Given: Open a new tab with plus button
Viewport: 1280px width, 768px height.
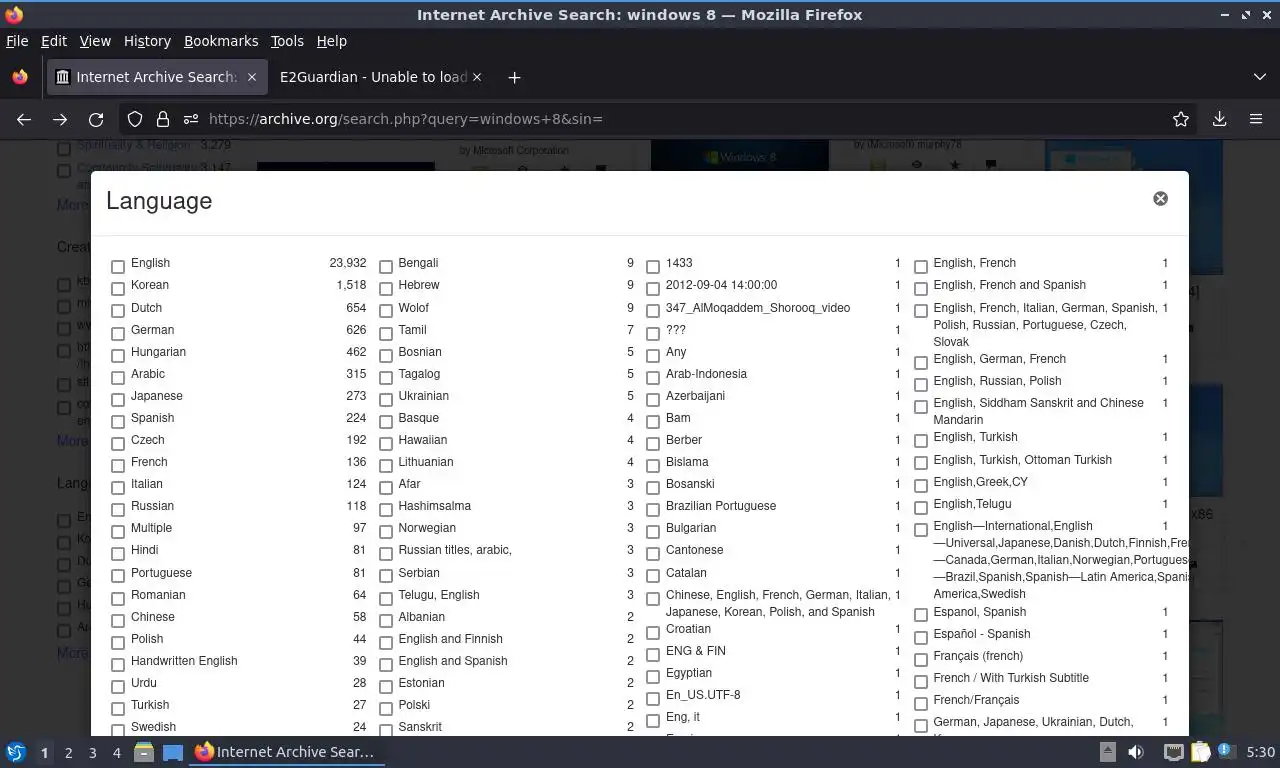Looking at the screenshot, I should point(514,77).
